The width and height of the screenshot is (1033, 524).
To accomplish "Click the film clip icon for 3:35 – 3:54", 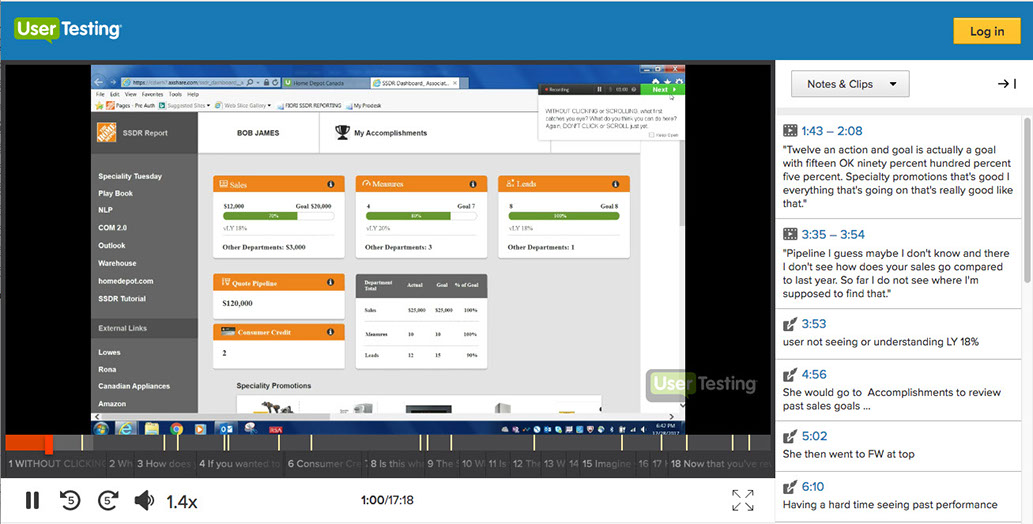I will 791,235.
